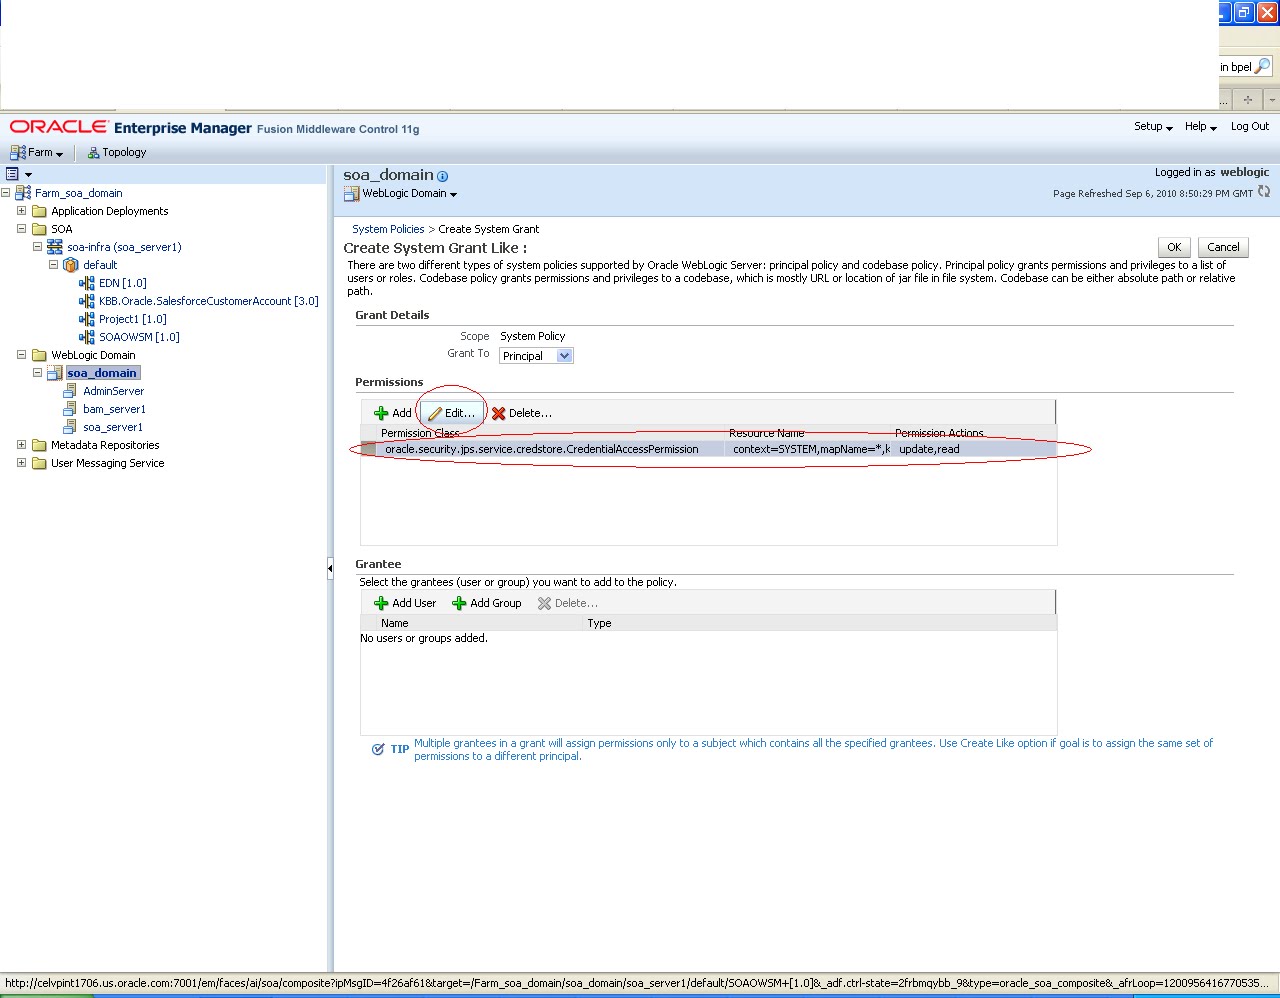Click the page refresh icon near the timestamp
This screenshot has width=1280, height=998.
[1264, 192]
